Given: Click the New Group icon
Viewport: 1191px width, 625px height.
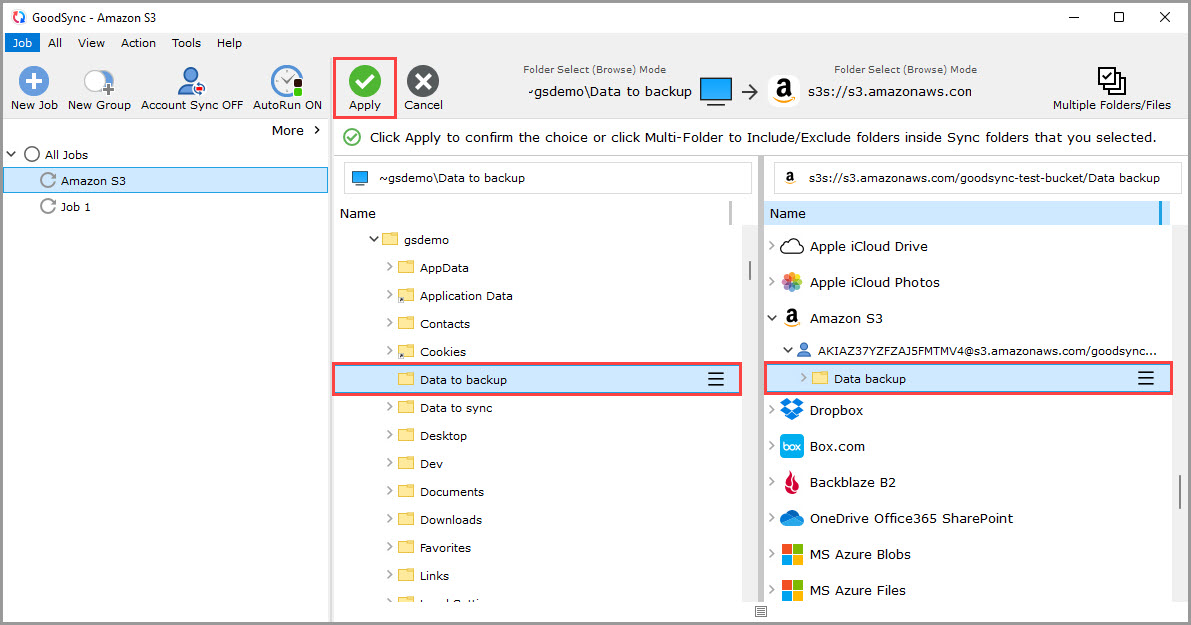Looking at the screenshot, I should (x=99, y=82).
